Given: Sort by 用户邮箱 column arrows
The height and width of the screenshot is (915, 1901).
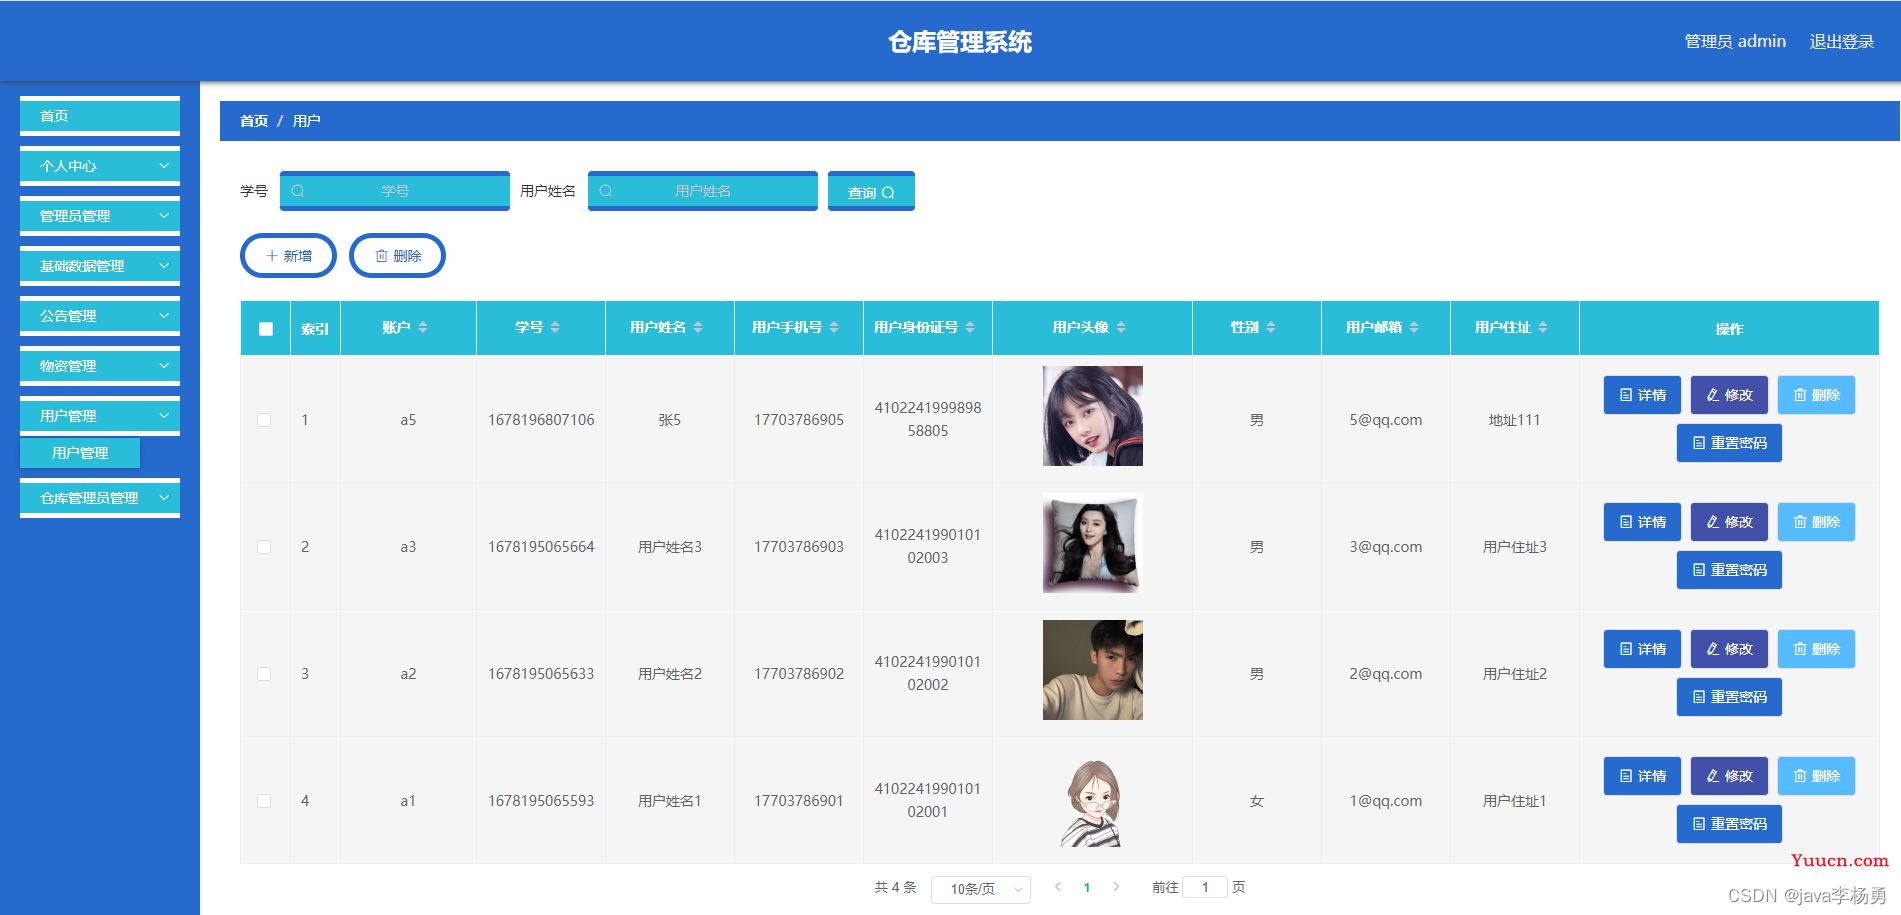Looking at the screenshot, I should pyautogui.click(x=1414, y=327).
